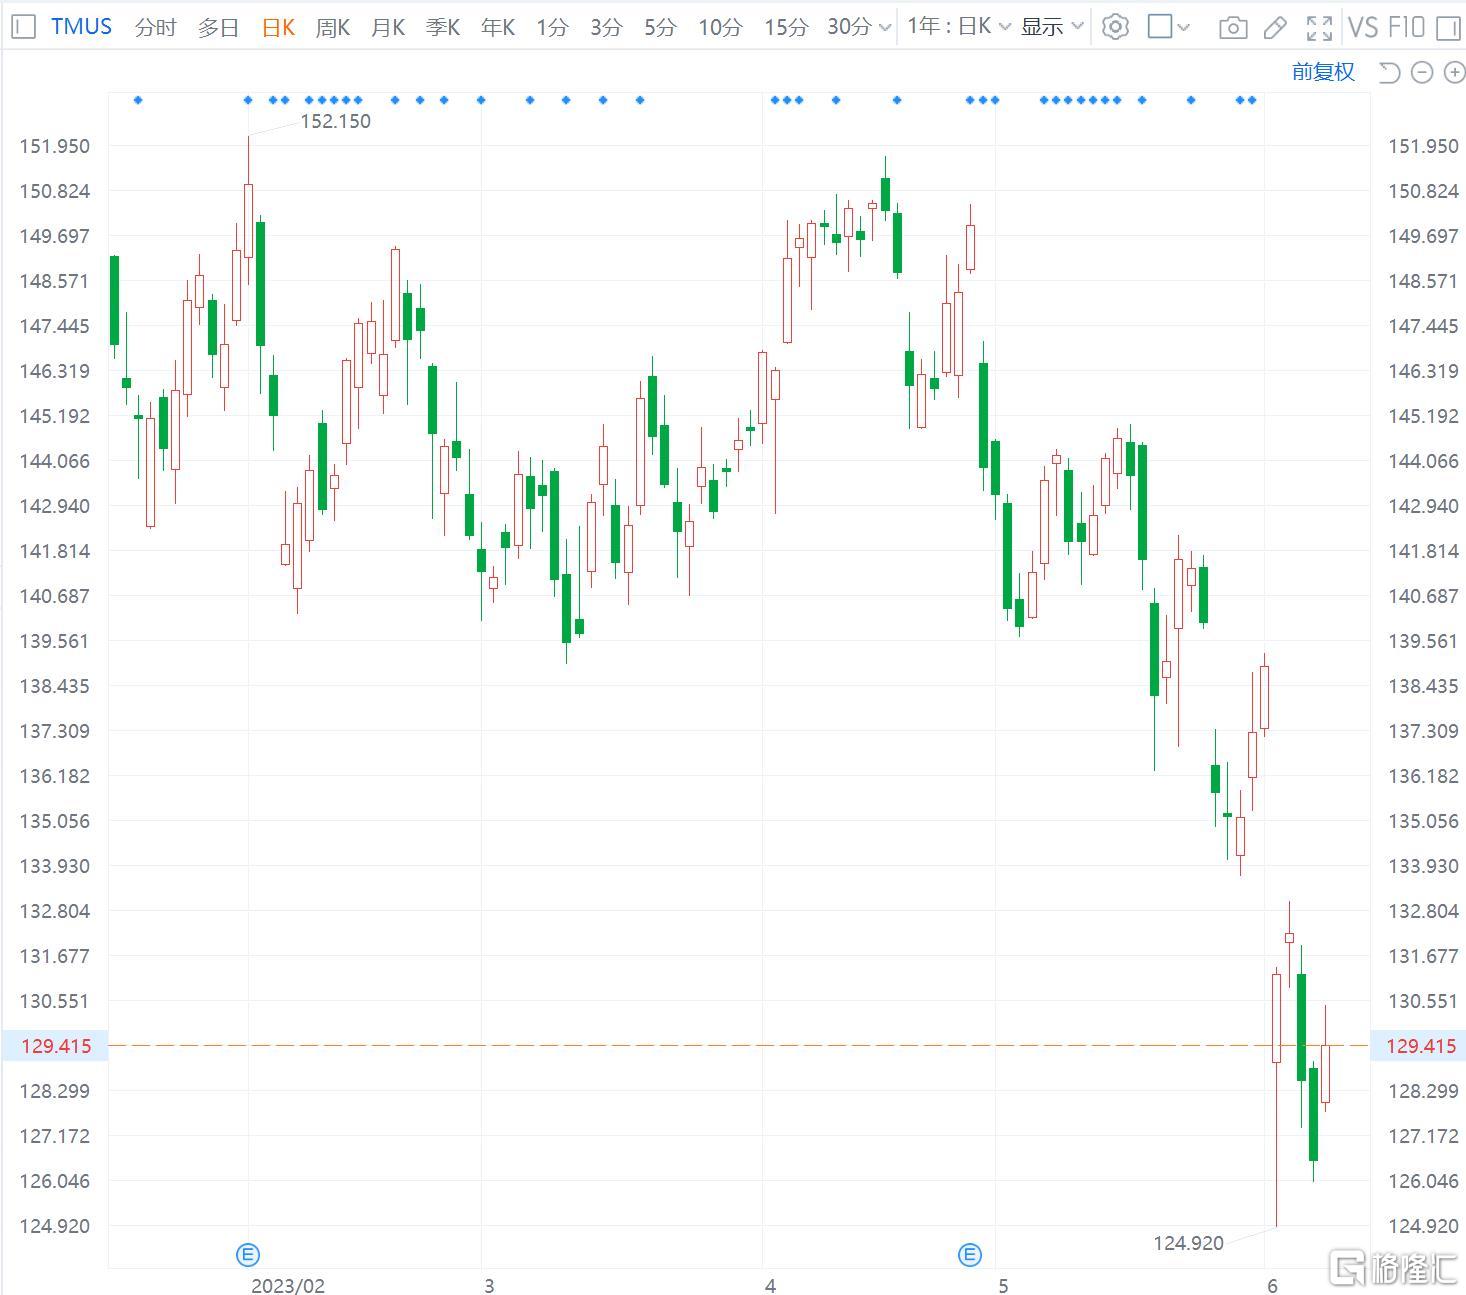Click the red 129.415 price tag on right axis
Image resolution: width=1466 pixels, height=1295 pixels.
[x=1421, y=1046]
